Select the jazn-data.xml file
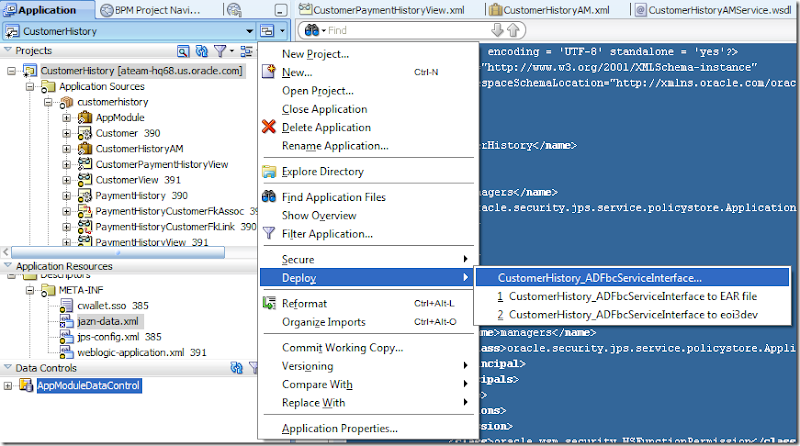 [x=108, y=321]
